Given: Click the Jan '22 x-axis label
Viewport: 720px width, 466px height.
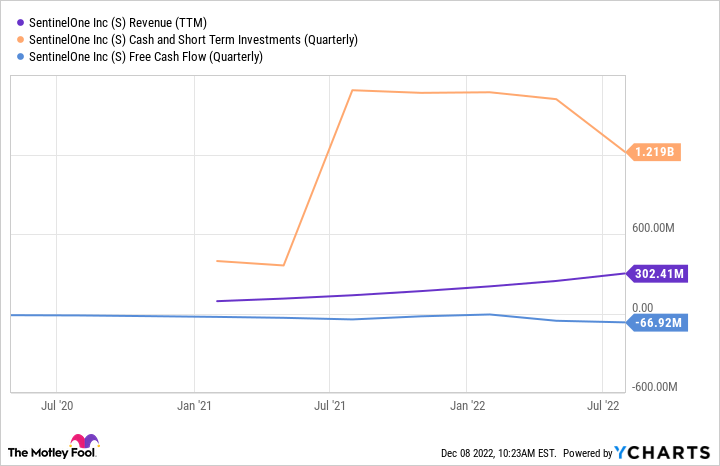Looking at the screenshot, I should (x=467, y=405).
